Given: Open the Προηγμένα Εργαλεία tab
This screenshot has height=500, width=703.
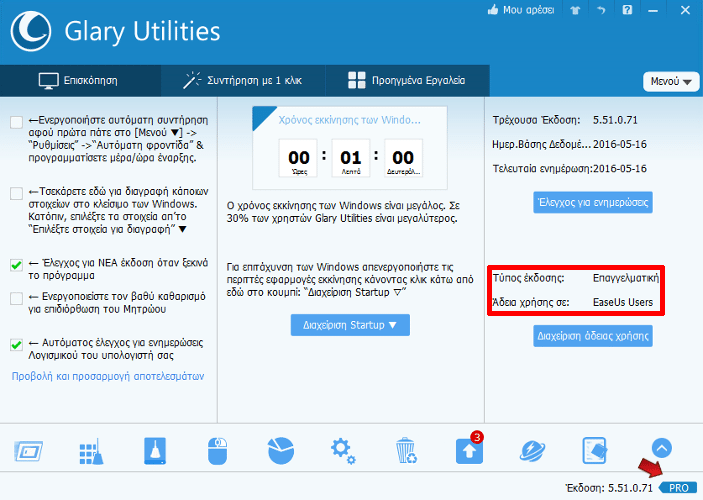Looking at the screenshot, I should 408,81.
